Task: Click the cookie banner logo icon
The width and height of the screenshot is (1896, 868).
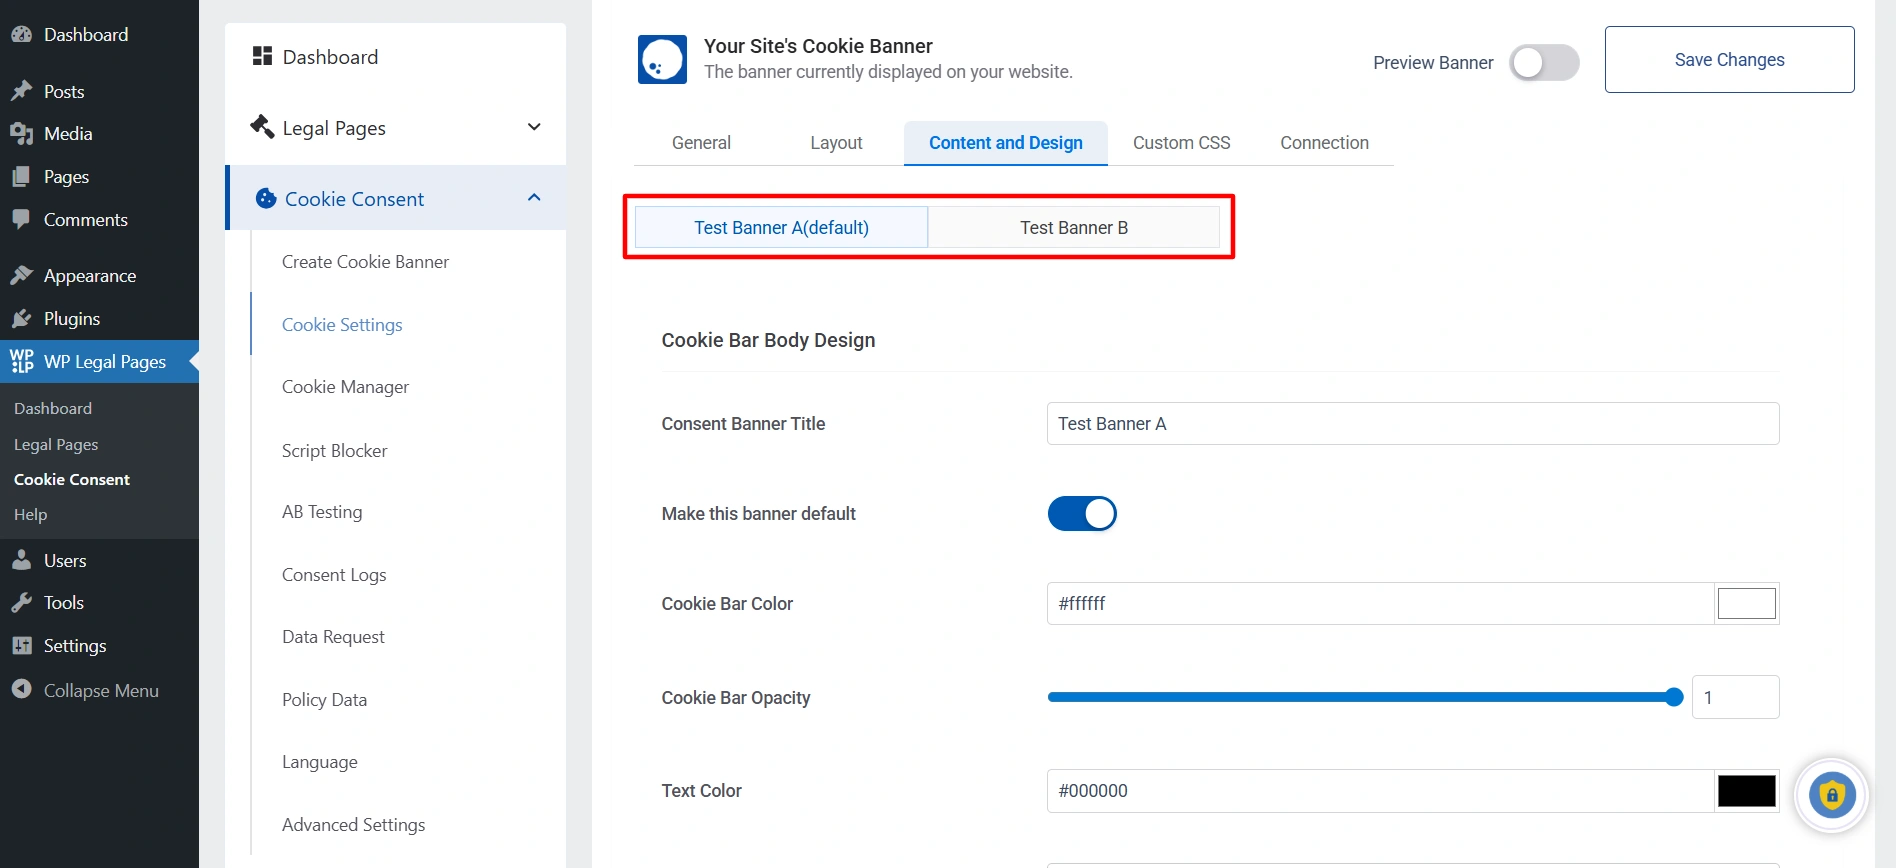Action: (x=662, y=59)
